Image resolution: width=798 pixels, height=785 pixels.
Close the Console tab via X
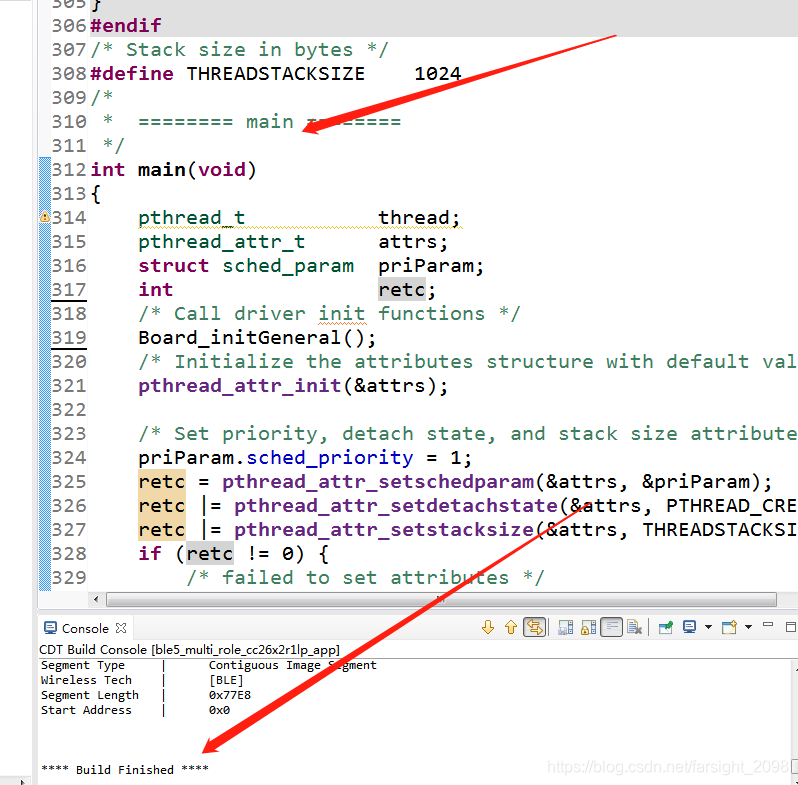121,628
